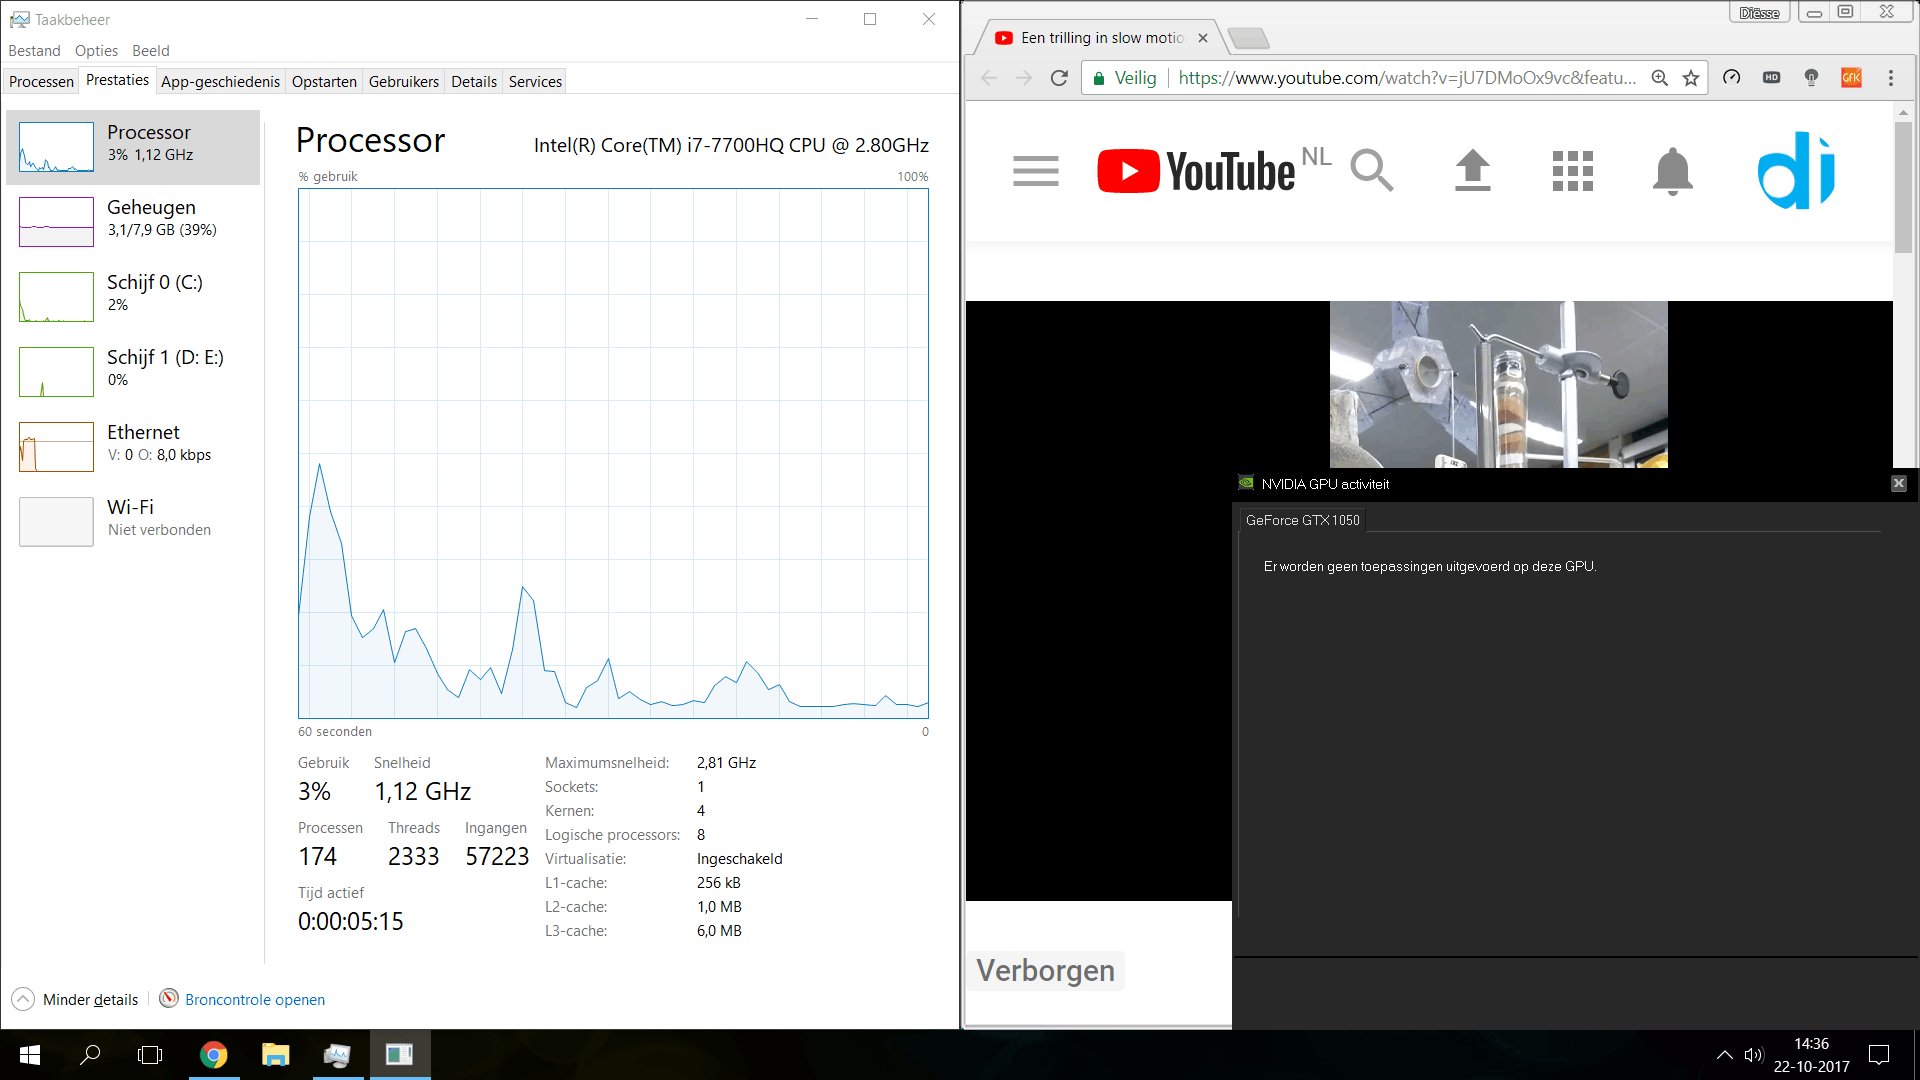1920x1080 pixels.
Task: Click the zoom magnifier in address bar
Action: [x=1660, y=78]
